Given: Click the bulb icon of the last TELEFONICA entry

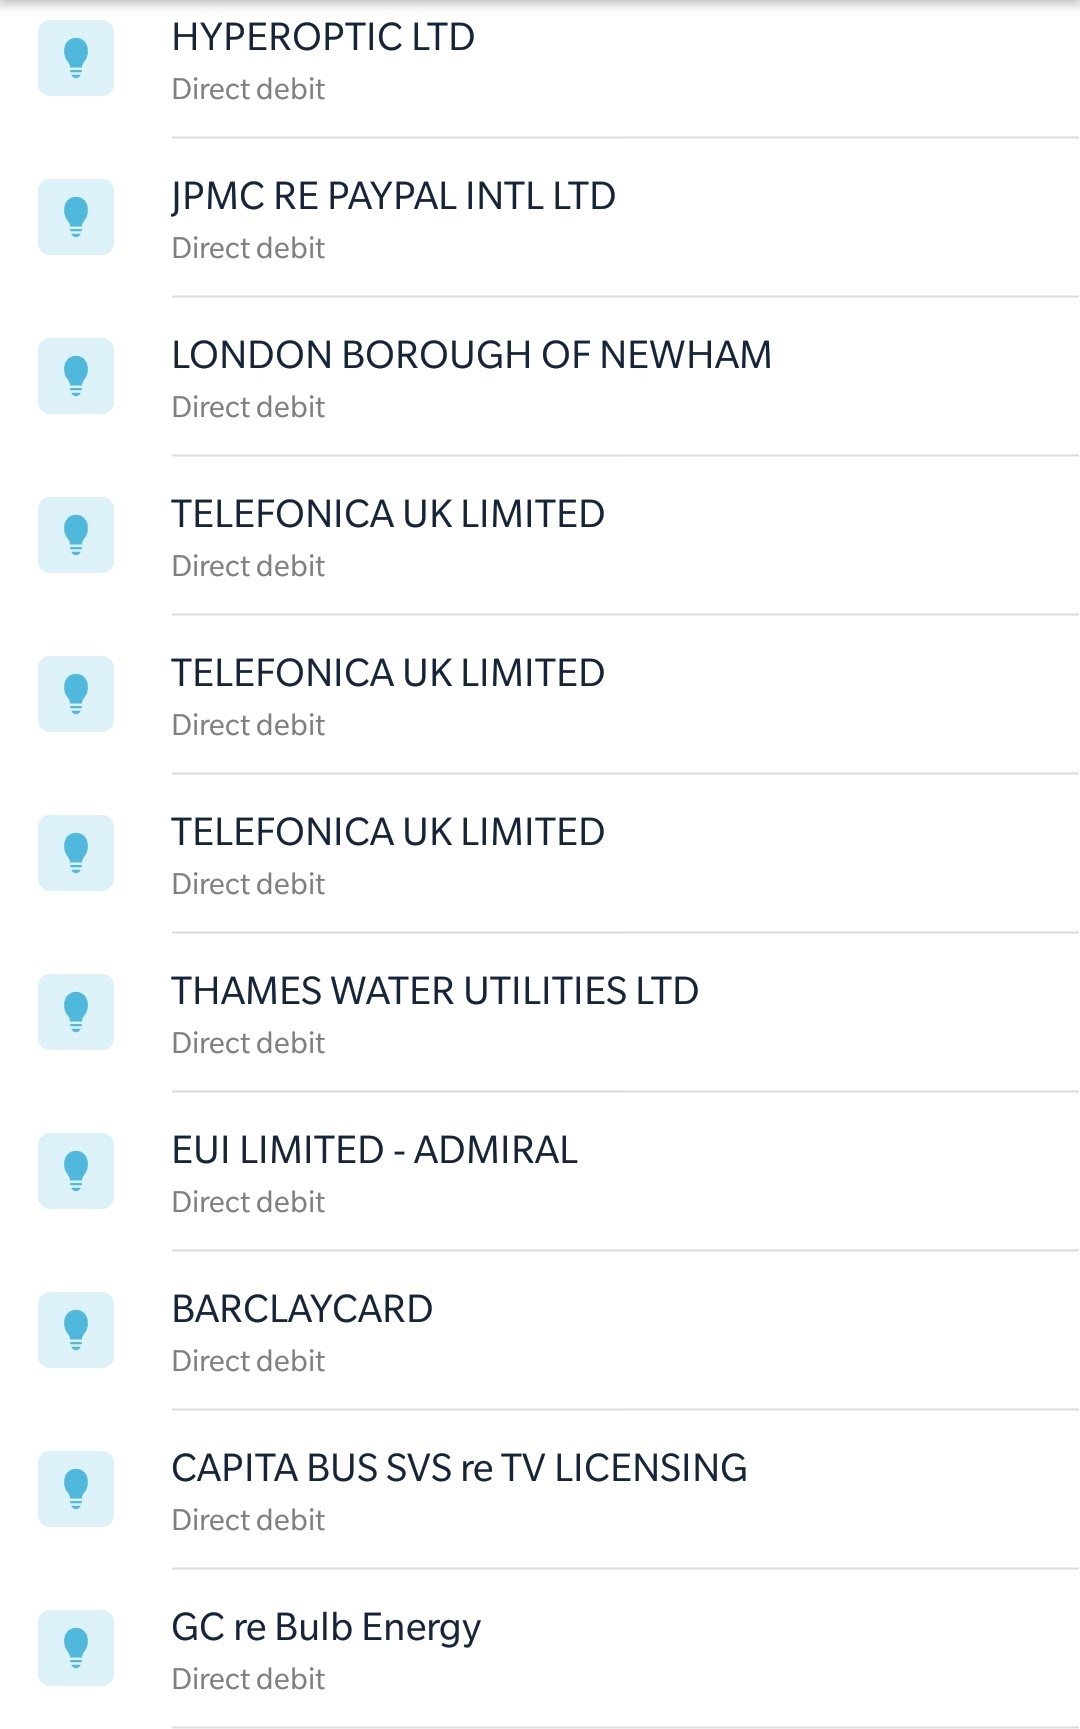Looking at the screenshot, I should (x=76, y=853).
